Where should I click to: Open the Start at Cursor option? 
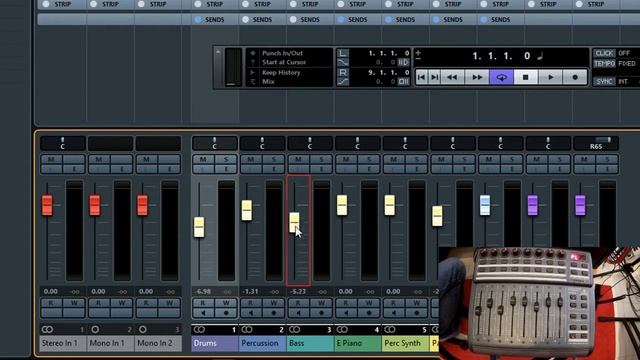click(x=284, y=62)
